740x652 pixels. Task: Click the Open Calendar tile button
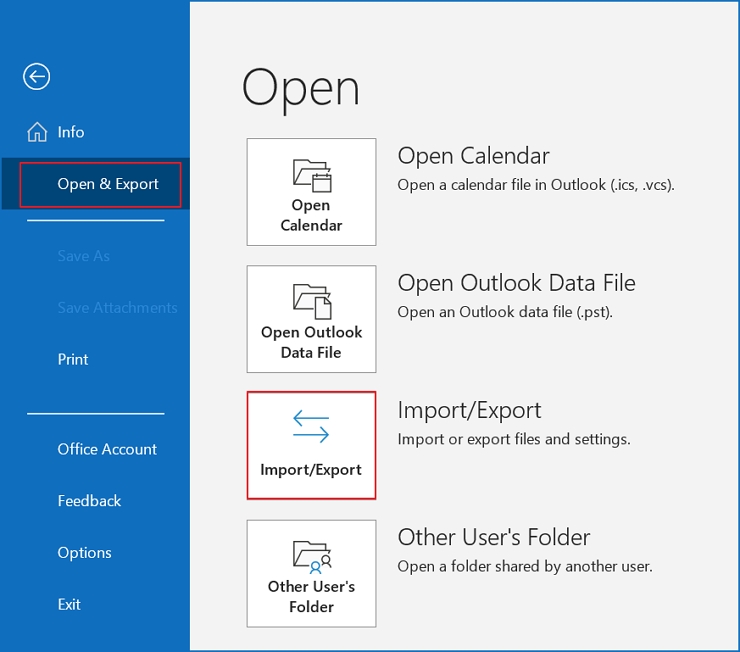[x=311, y=192]
